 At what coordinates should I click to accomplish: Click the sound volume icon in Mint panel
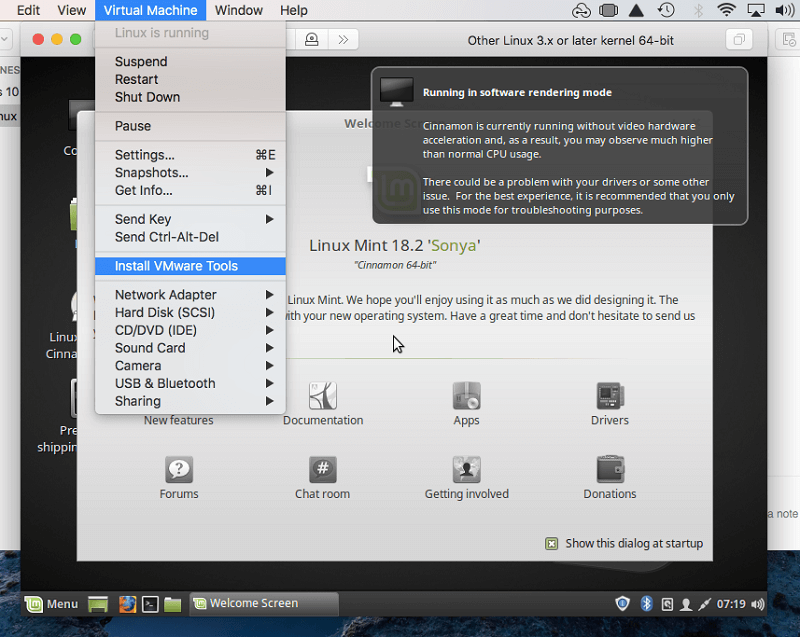[758, 604]
